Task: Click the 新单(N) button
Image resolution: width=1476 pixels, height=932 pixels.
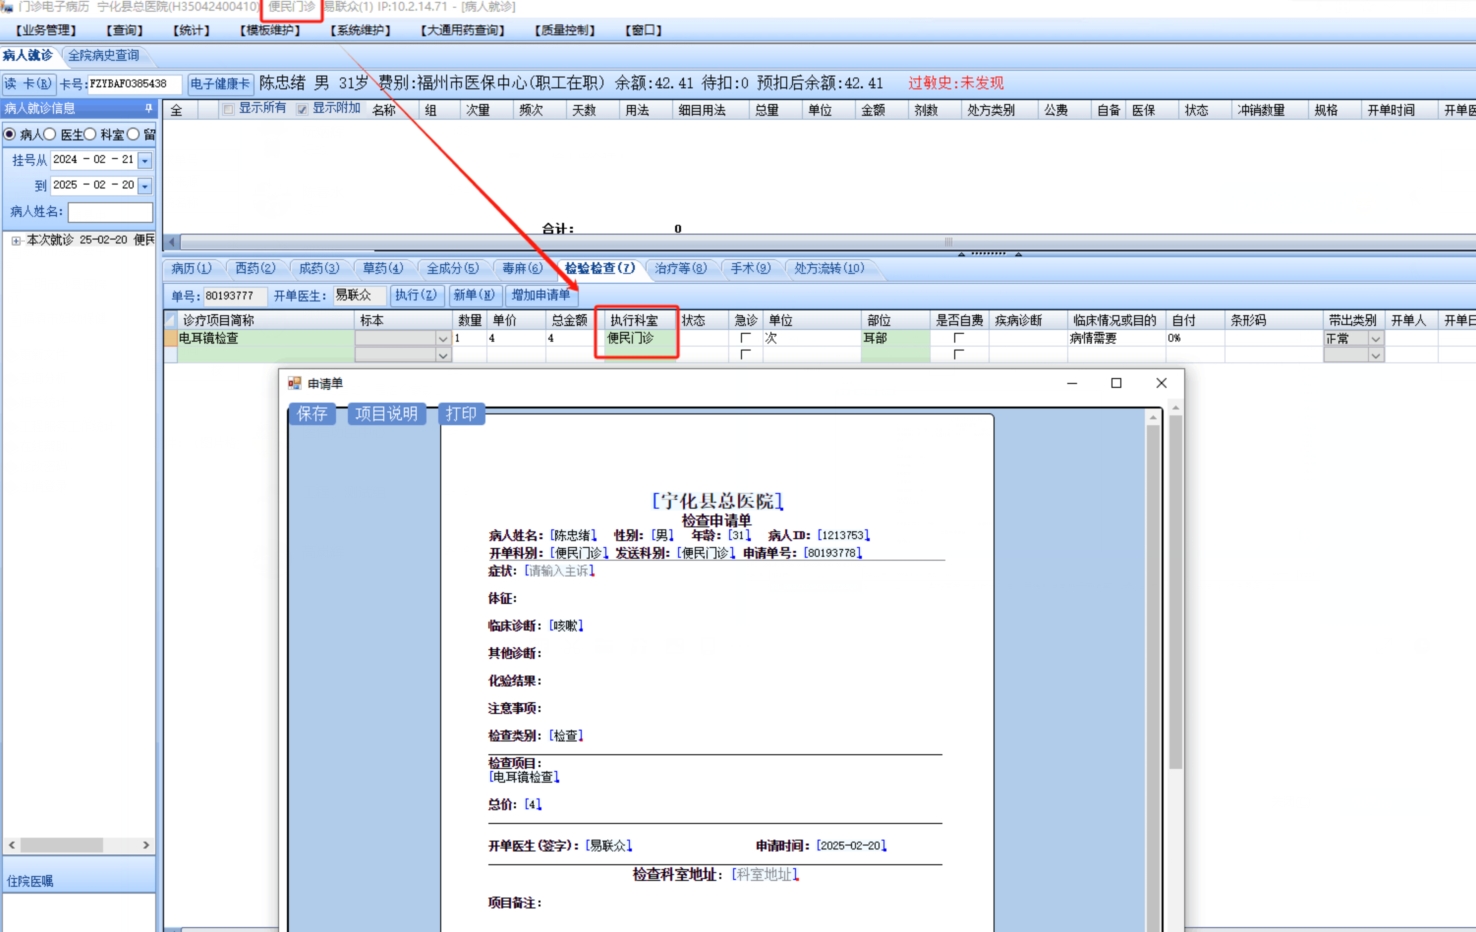Action: click(x=473, y=295)
